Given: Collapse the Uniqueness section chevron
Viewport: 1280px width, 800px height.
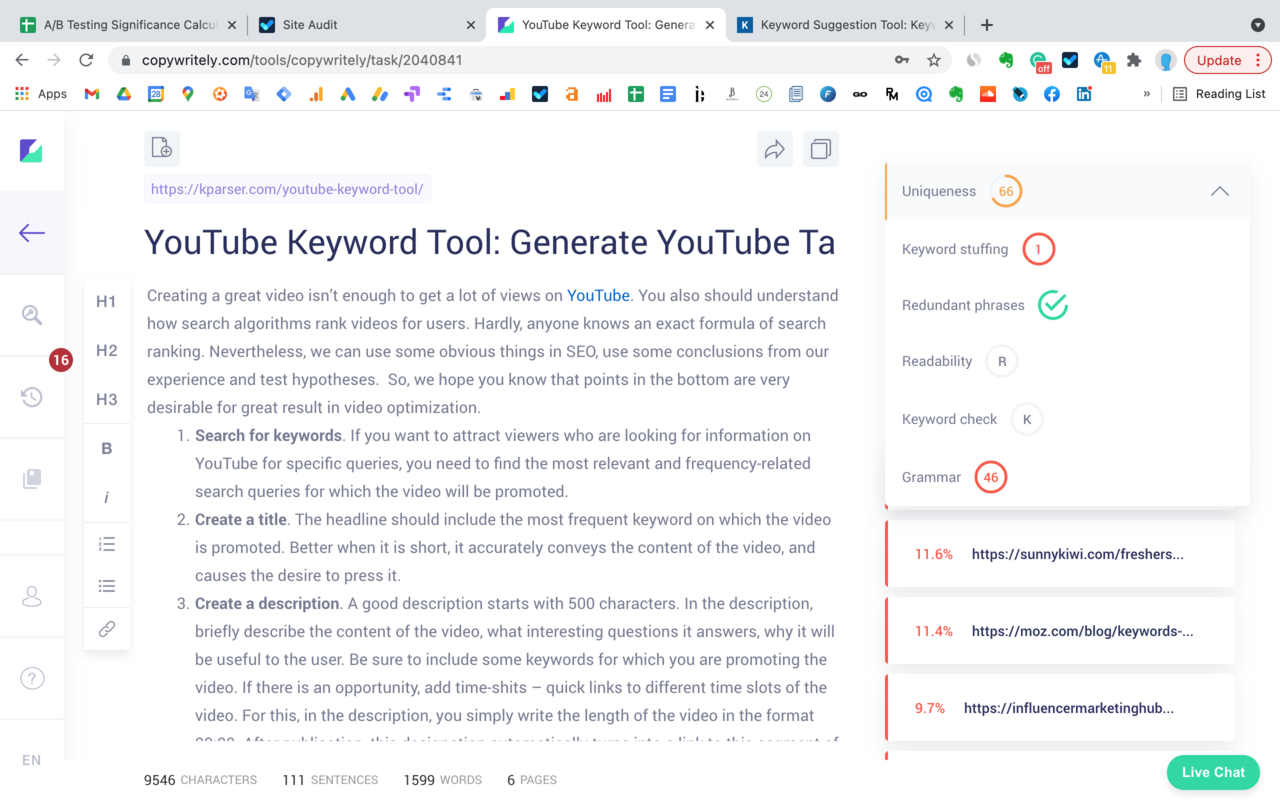Looking at the screenshot, I should coord(1219,190).
